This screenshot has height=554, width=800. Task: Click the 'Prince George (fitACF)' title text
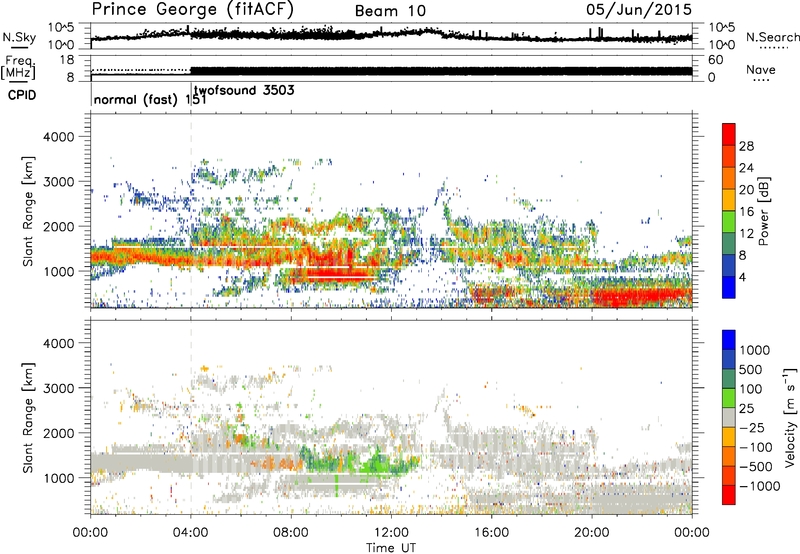192,10
